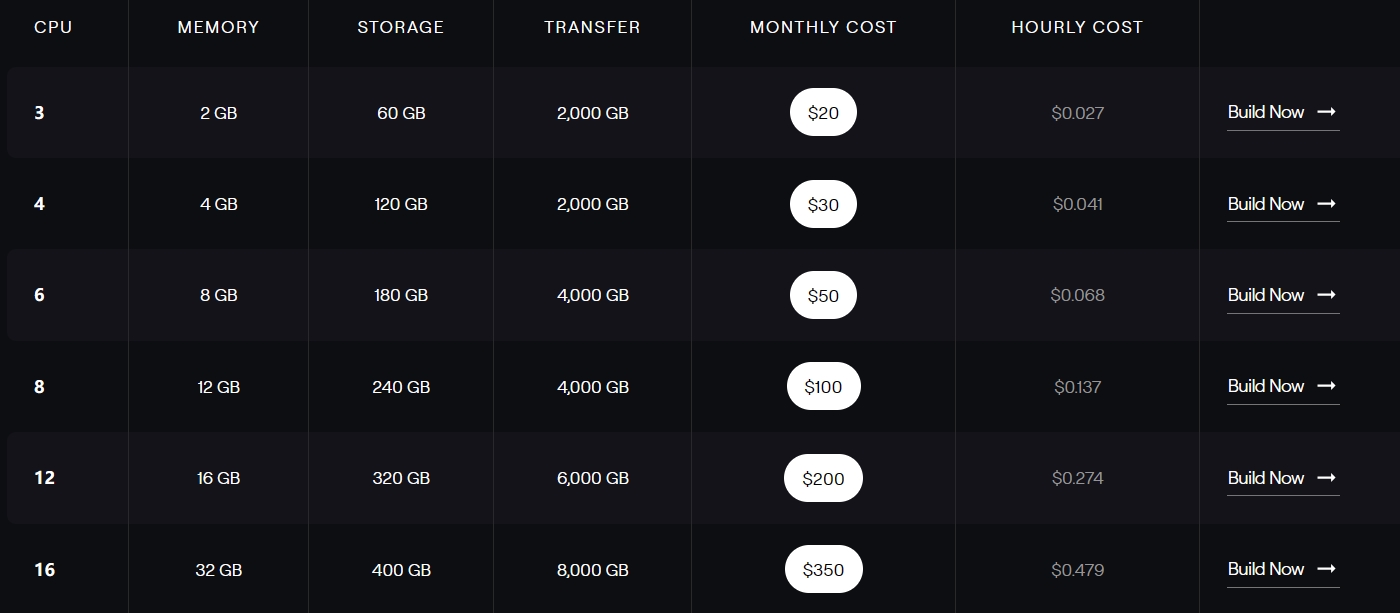The width and height of the screenshot is (1400, 613).
Task: Click the $20 monthly cost pill
Action: coord(823,113)
